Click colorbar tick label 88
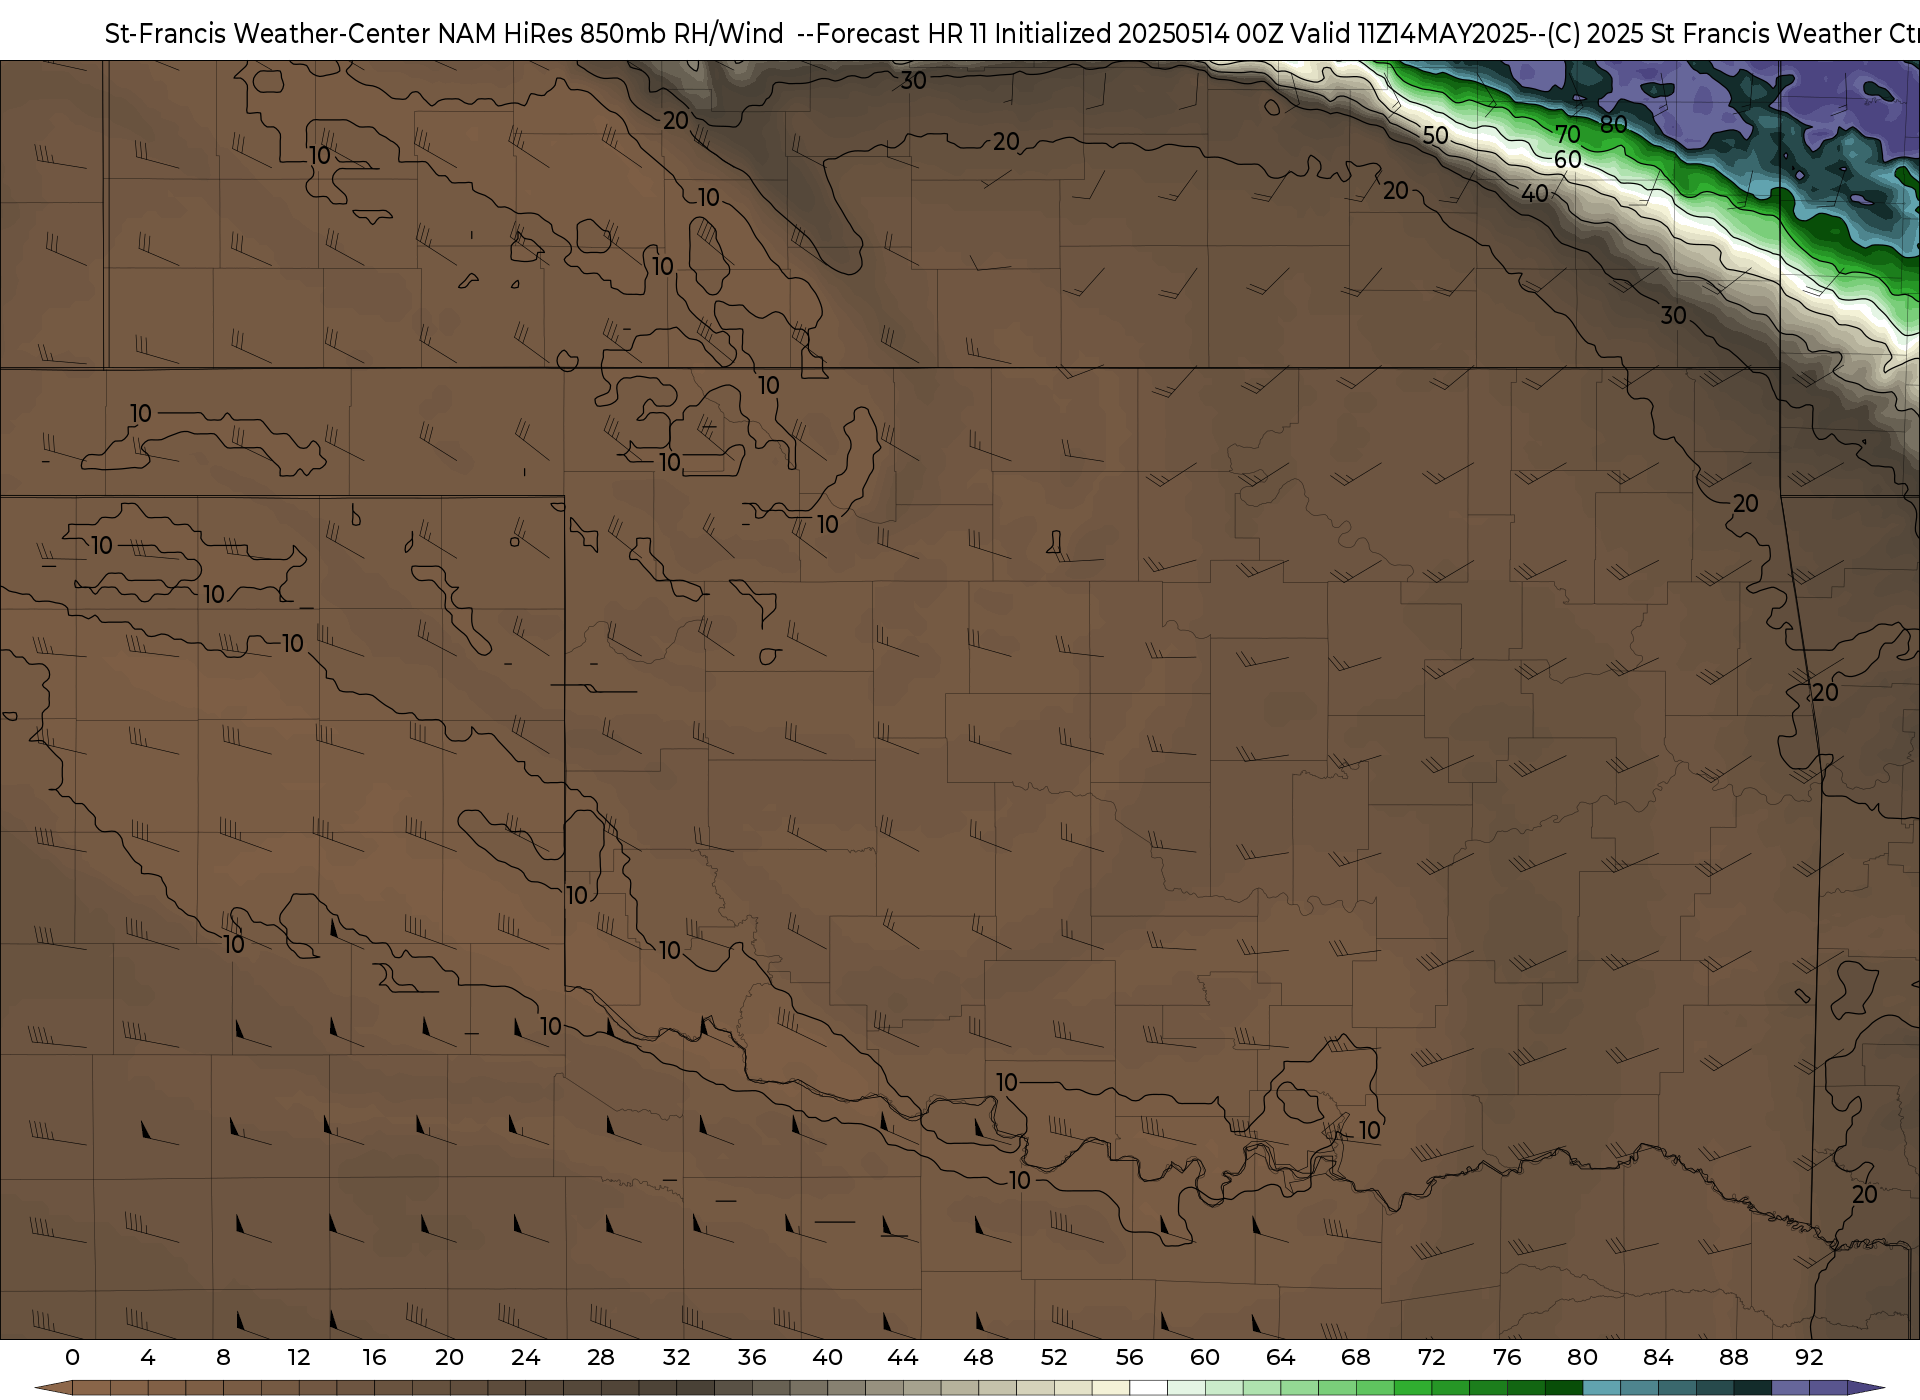This screenshot has height=1400, width=1920. coord(1733,1357)
